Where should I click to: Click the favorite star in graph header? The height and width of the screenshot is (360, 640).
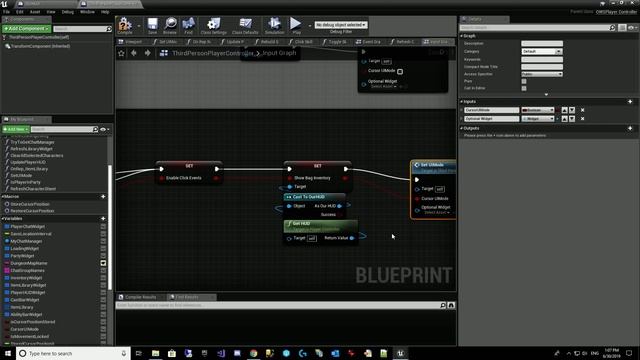[x=121, y=53]
